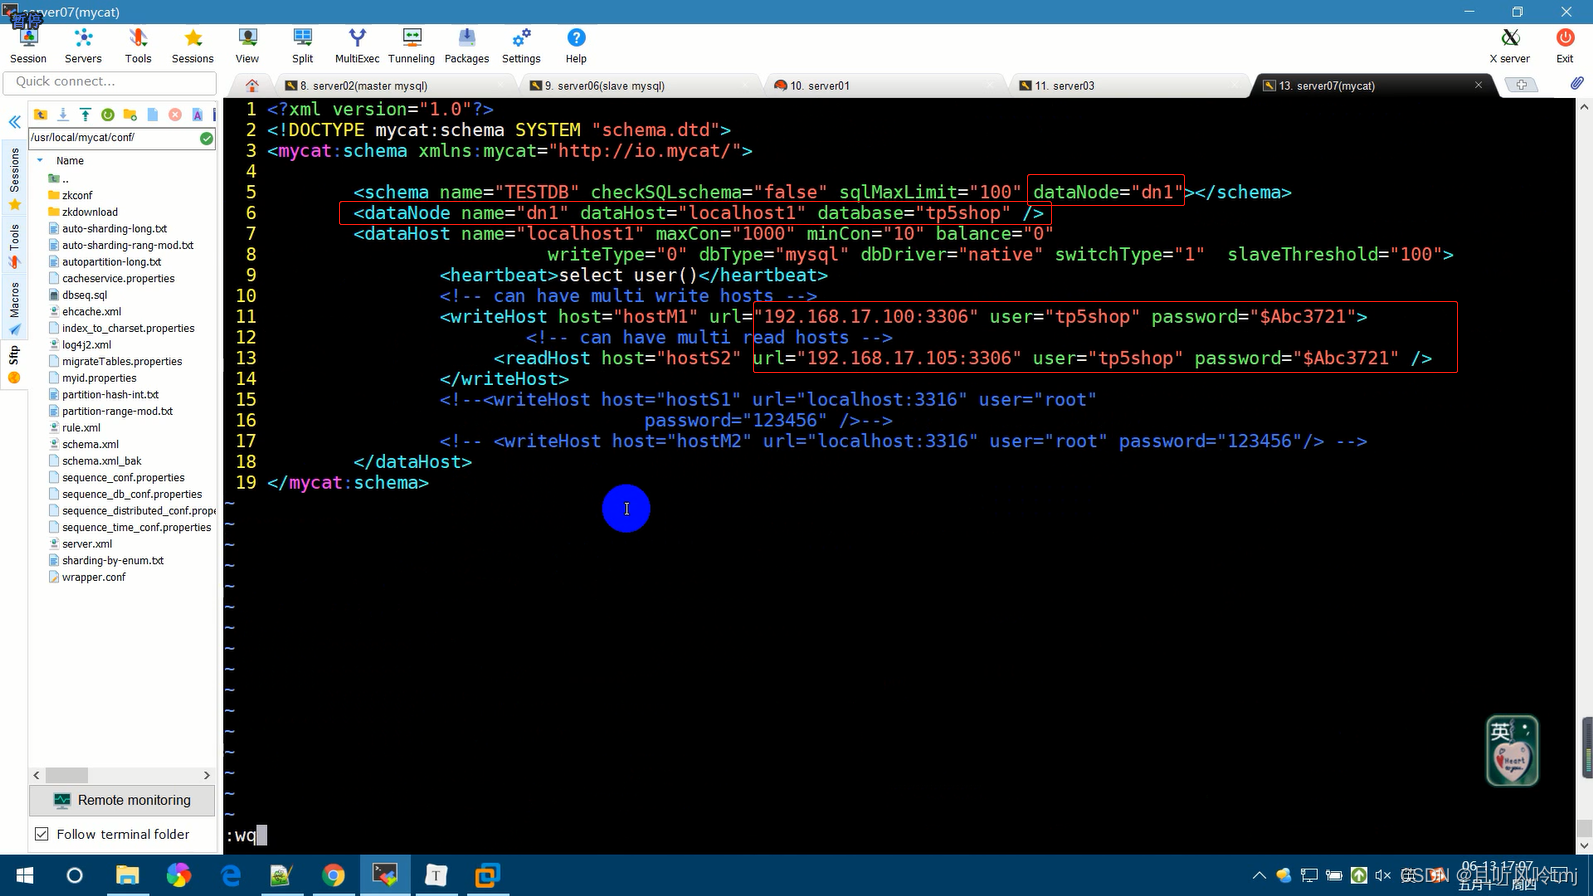Sort files by the Name column header
The width and height of the screenshot is (1593, 896).
(x=70, y=161)
